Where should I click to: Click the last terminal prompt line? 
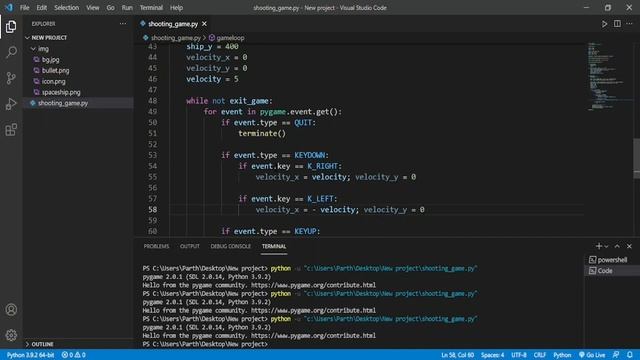click(x=205, y=344)
